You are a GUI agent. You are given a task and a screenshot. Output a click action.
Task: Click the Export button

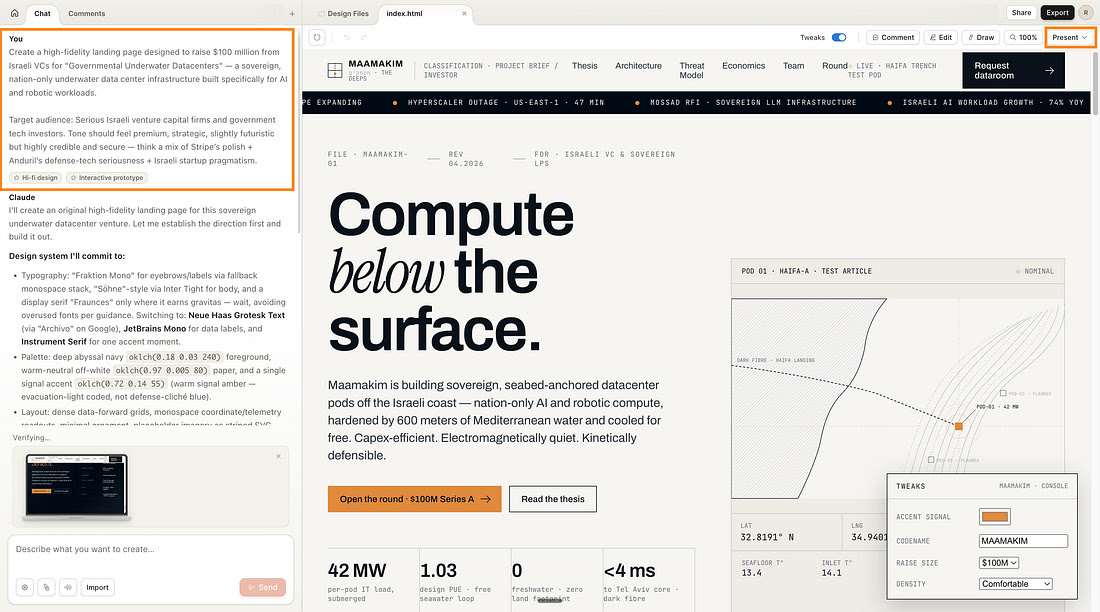click(x=1056, y=13)
